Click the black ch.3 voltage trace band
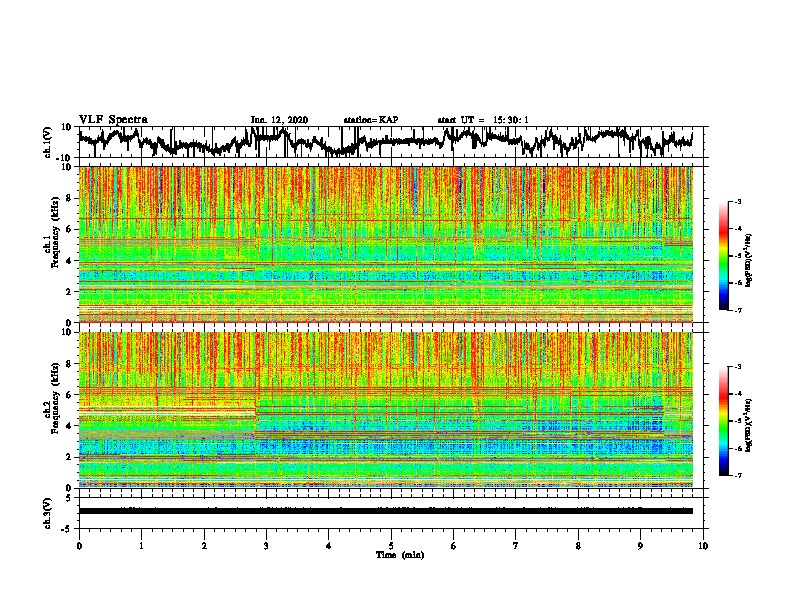This screenshot has width=792, height=612. pos(386,511)
